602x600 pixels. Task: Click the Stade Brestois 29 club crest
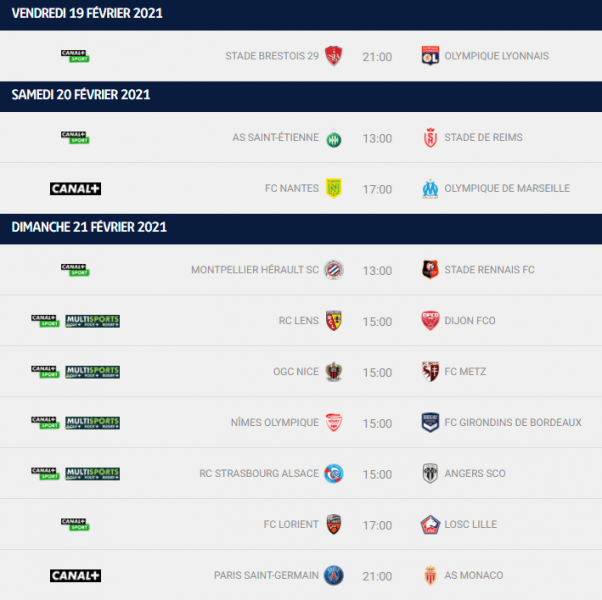pyautogui.click(x=334, y=56)
